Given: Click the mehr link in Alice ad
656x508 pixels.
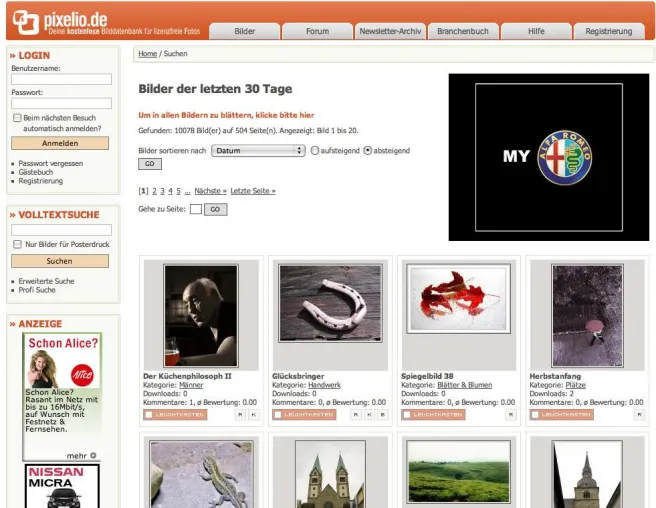Looking at the screenshot, I should [x=77, y=456].
